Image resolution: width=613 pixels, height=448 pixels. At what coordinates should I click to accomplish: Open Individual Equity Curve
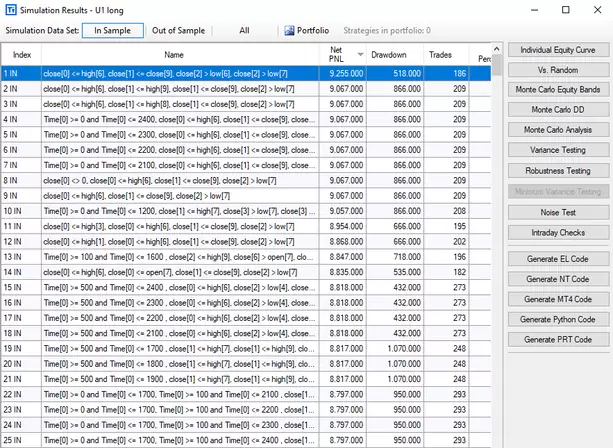click(x=558, y=50)
